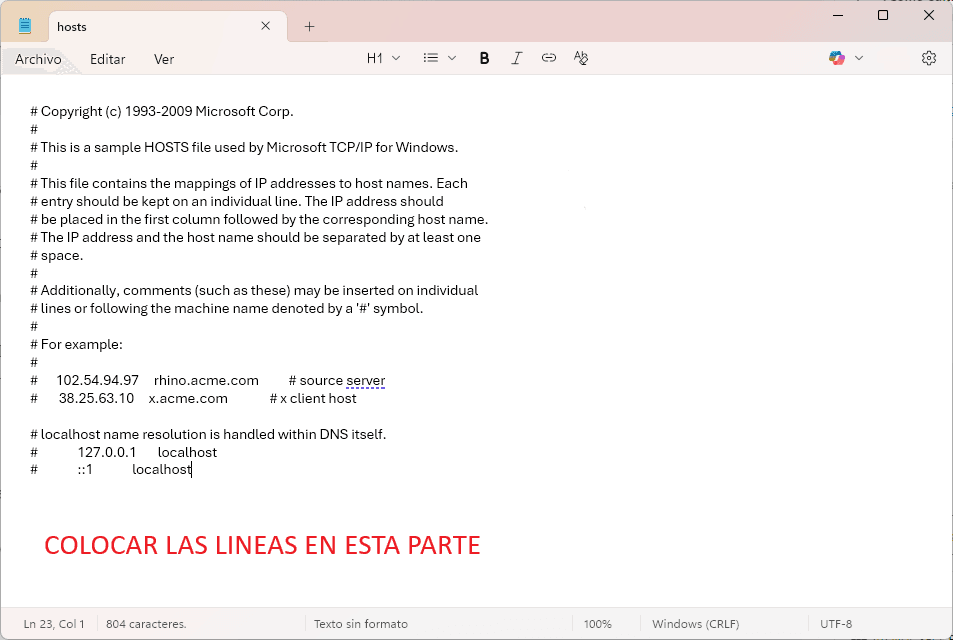The height and width of the screenshot is (640, 953).
Task: Click the Windows (CRLF) line ending indicator
Action: click(x=695, y=624)
